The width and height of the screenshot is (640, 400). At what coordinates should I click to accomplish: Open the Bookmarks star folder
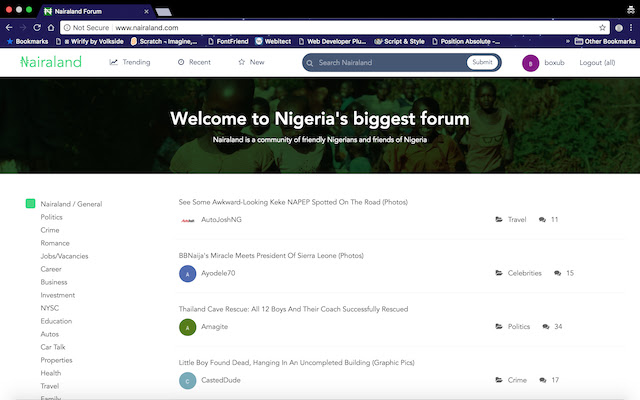pyautogui.click(x=27, y=41)
